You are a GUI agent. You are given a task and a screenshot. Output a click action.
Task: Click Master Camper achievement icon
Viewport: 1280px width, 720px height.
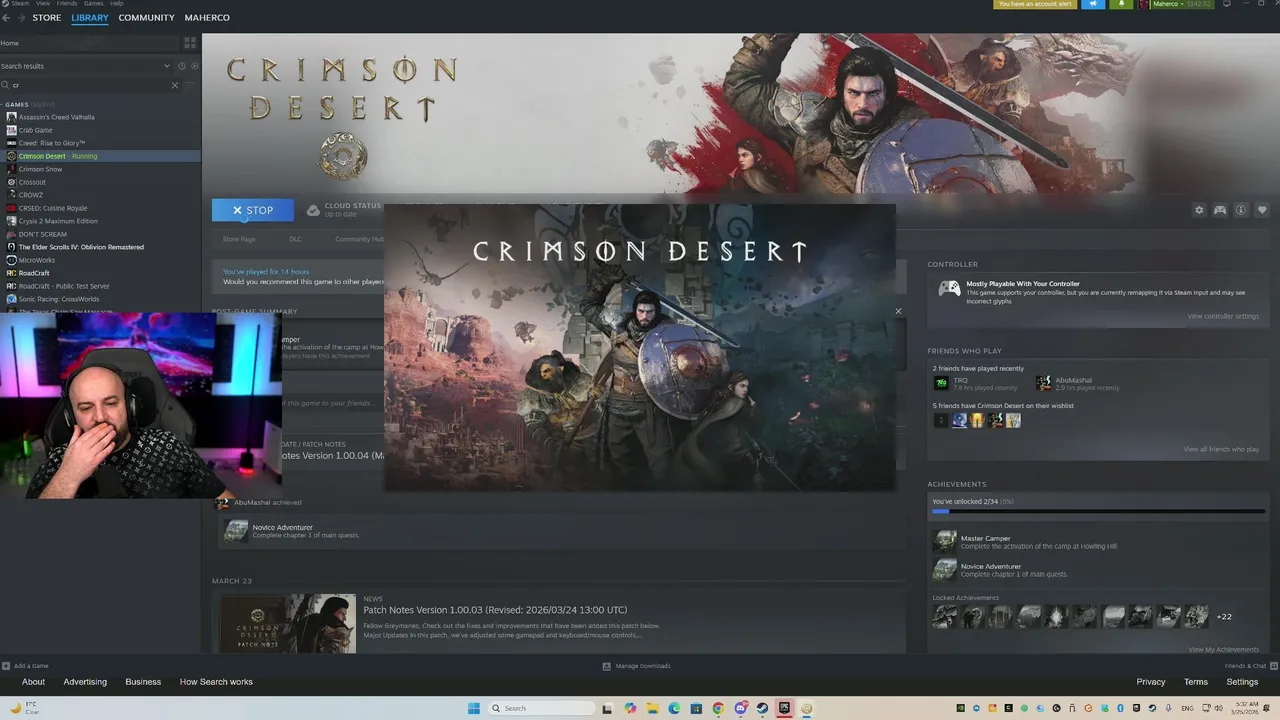tap(944, 541)
